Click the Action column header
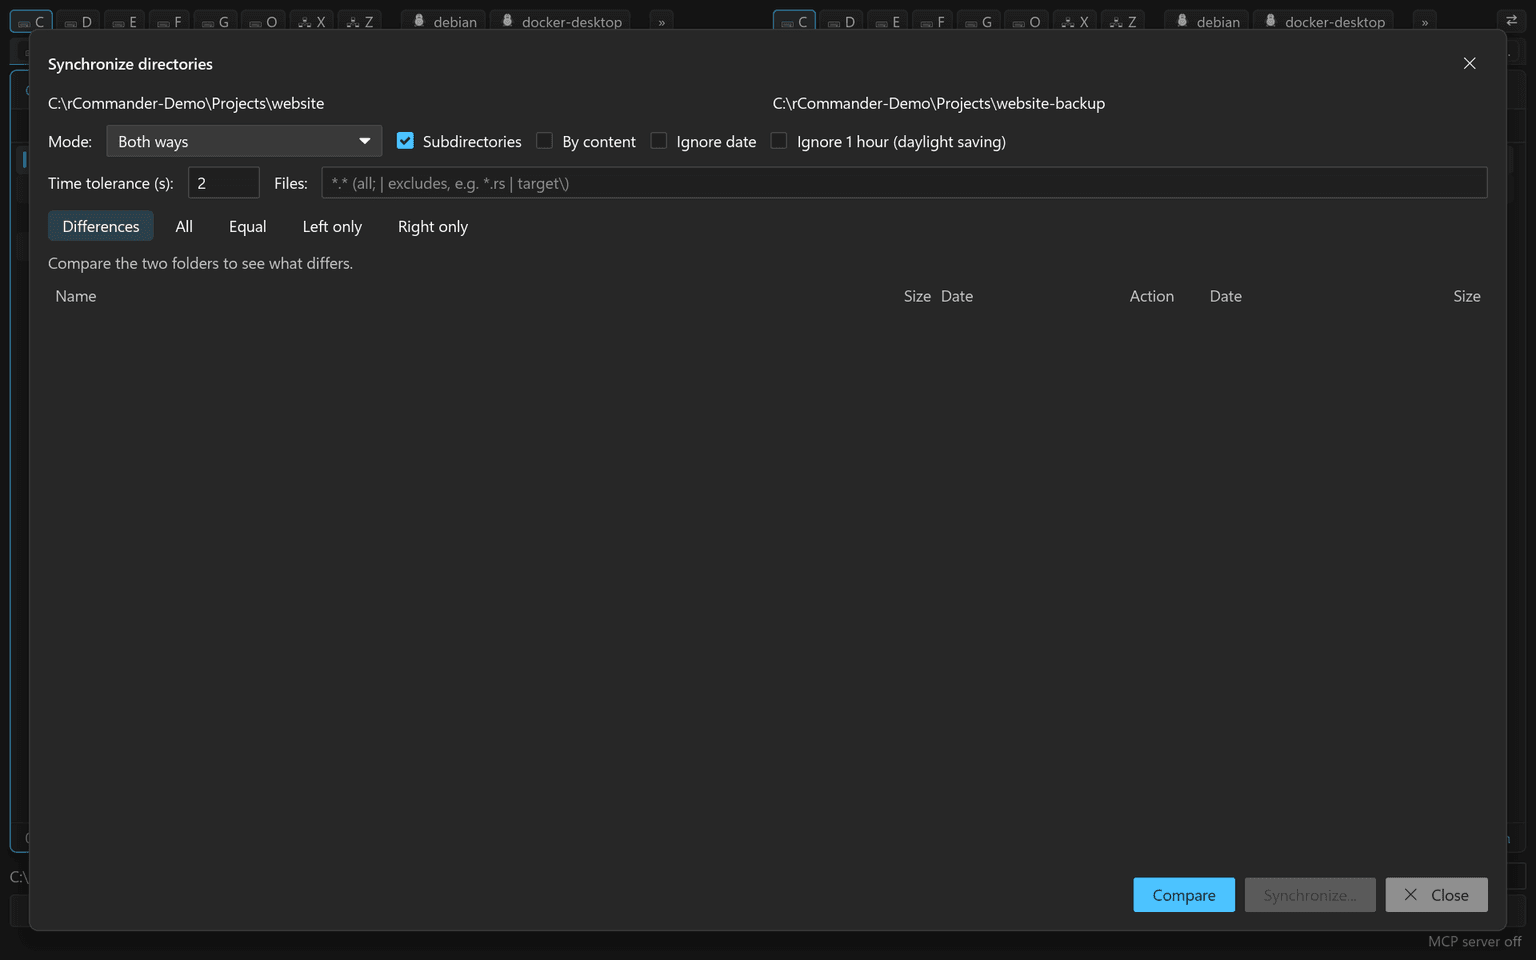This screenshot has height=960, width=1536. click(1152, 296)
